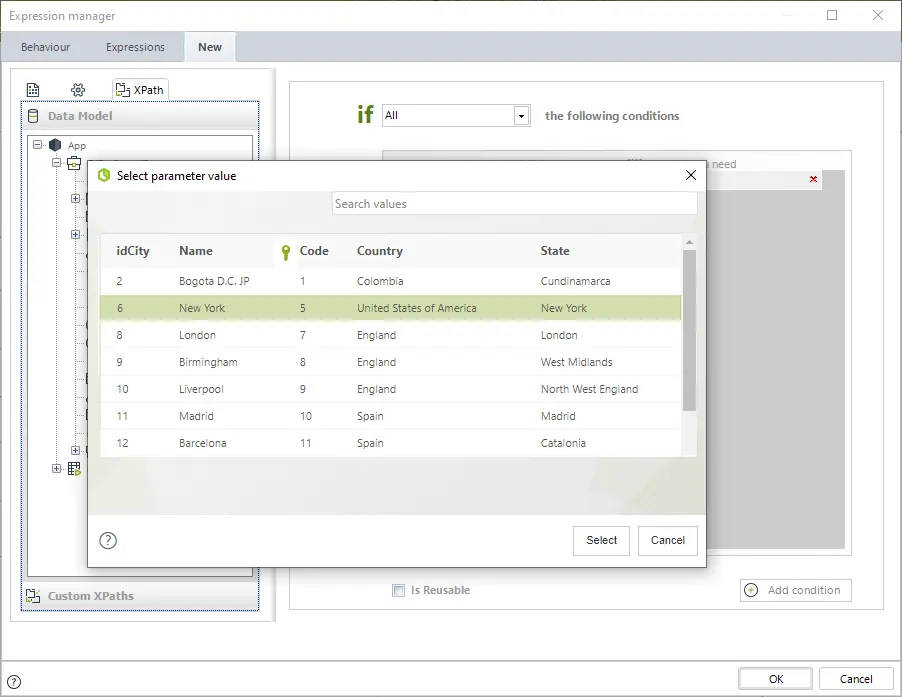The height and width of the screenshot is (697, 902).
Task: Select the XPath tab
Action: [140, 90]
